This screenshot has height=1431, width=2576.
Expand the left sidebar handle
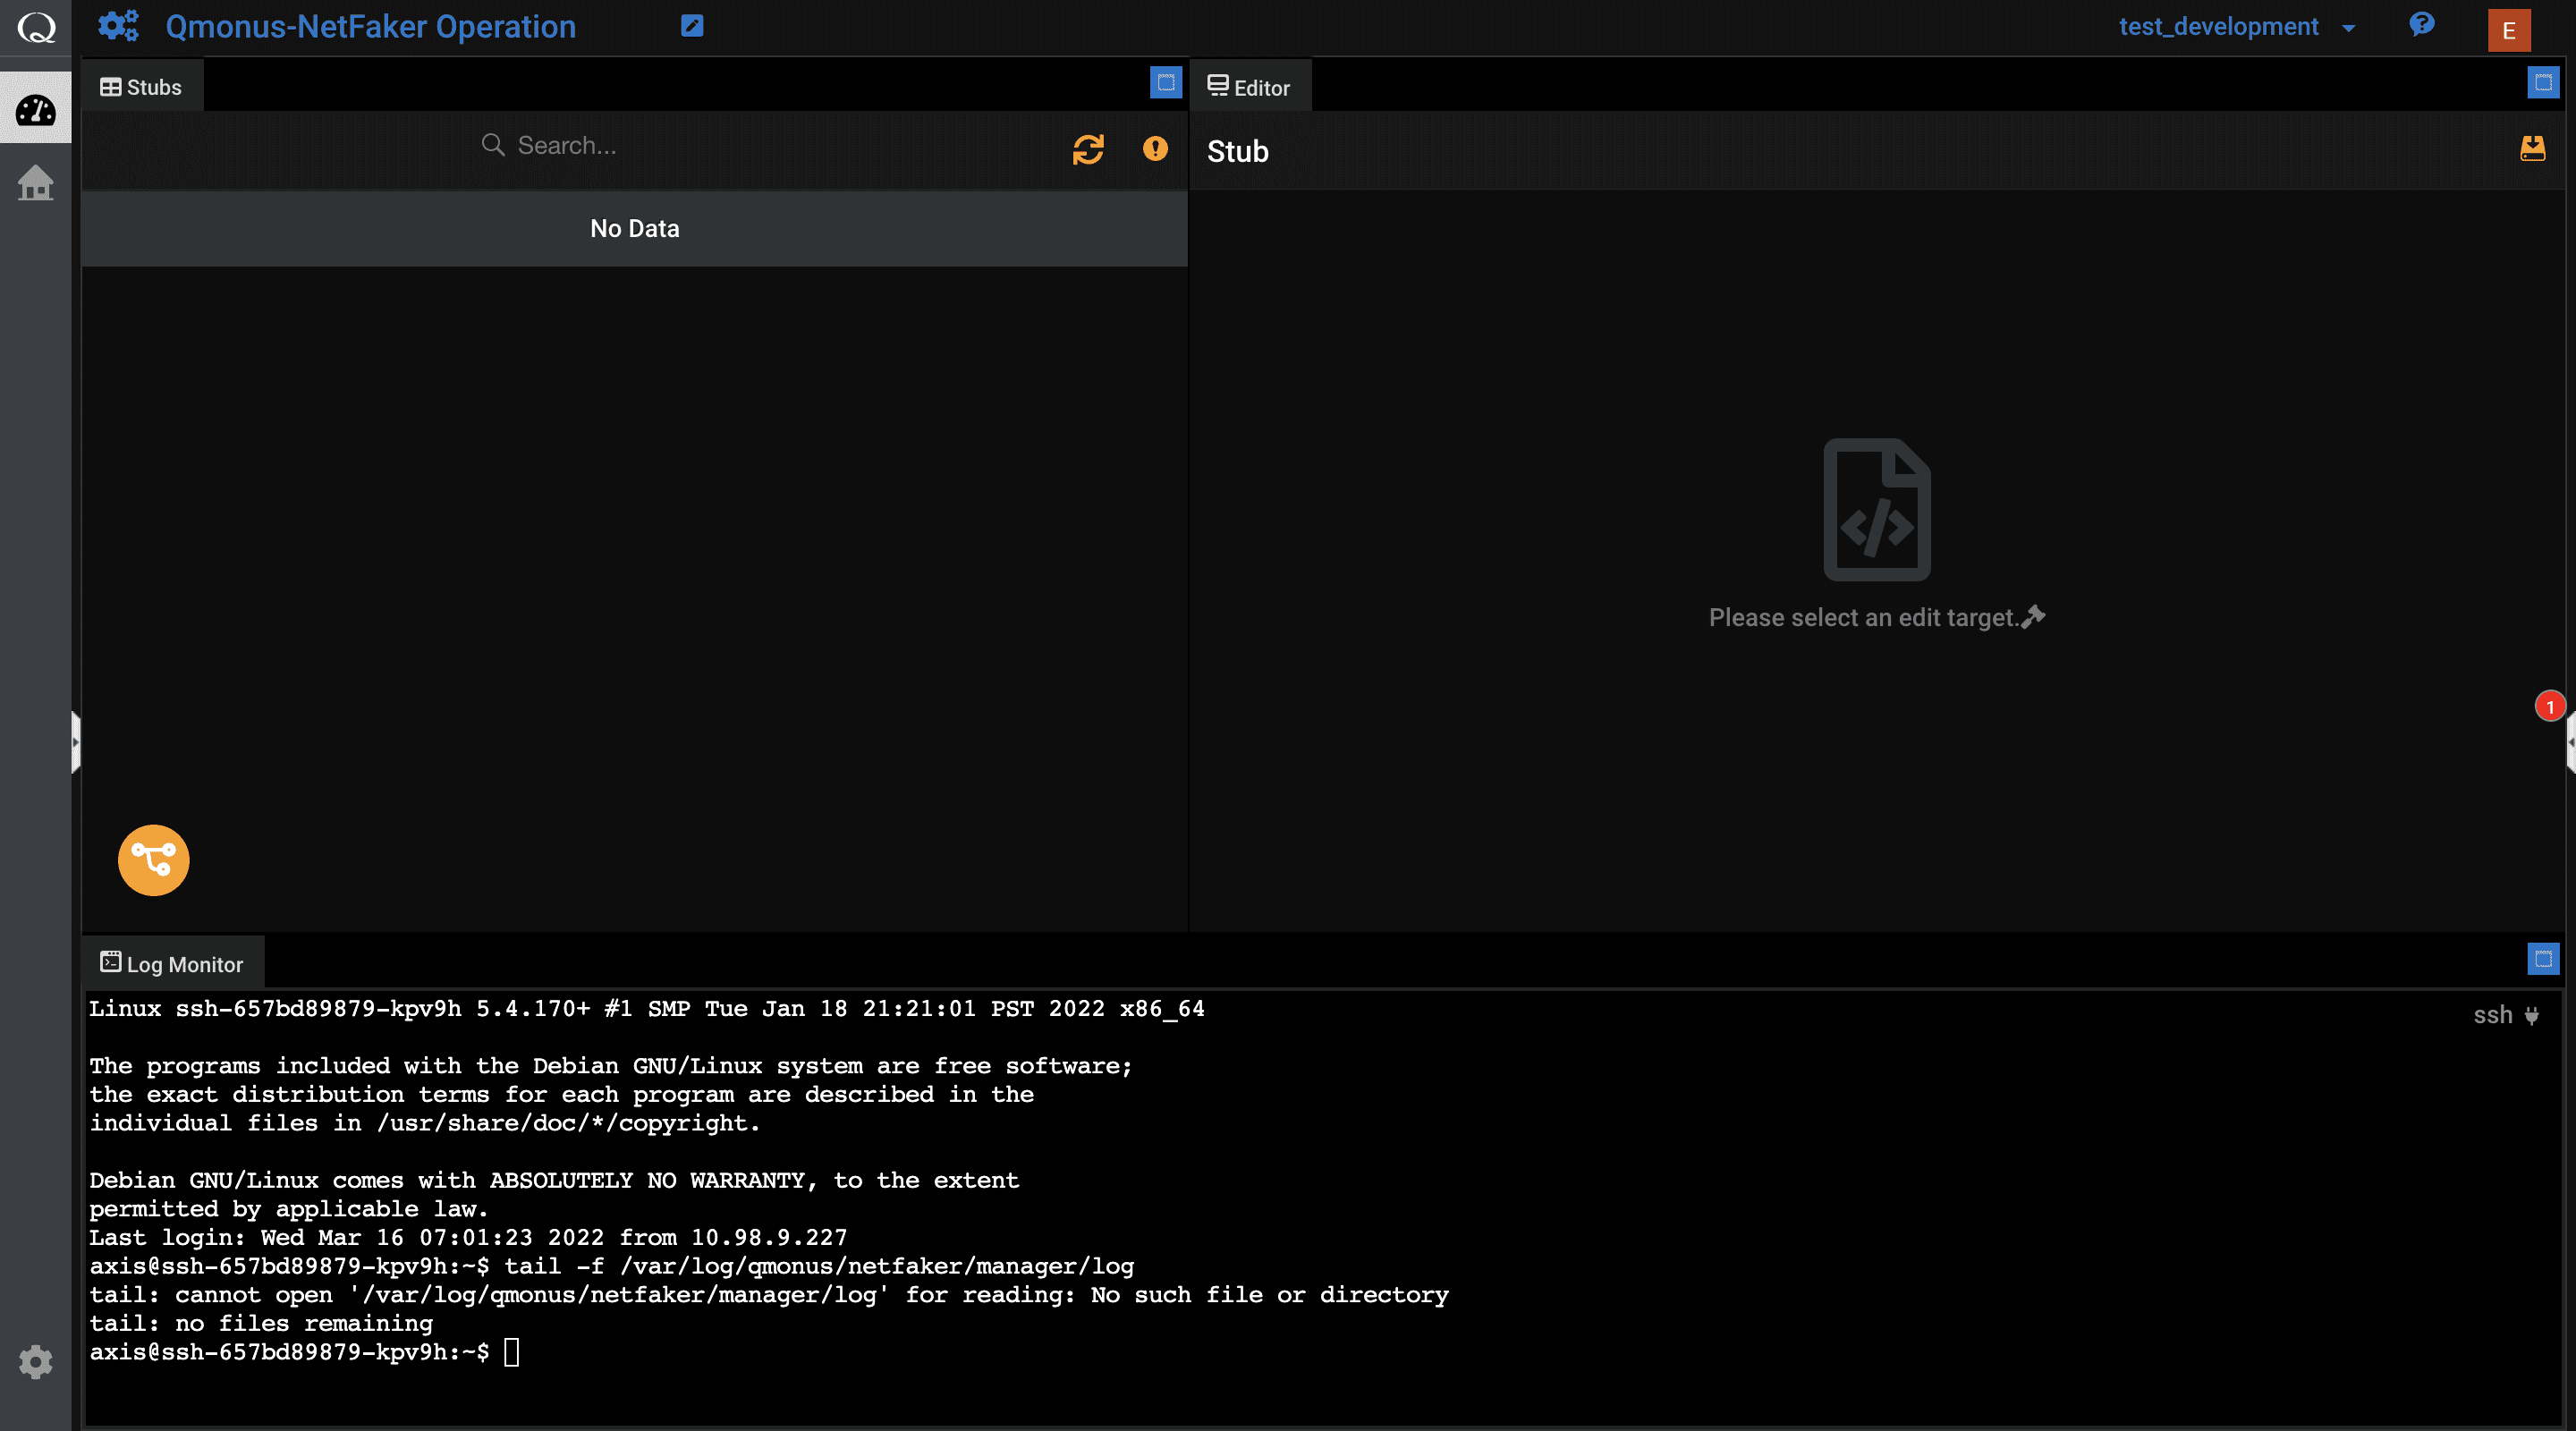coord(75,742)
